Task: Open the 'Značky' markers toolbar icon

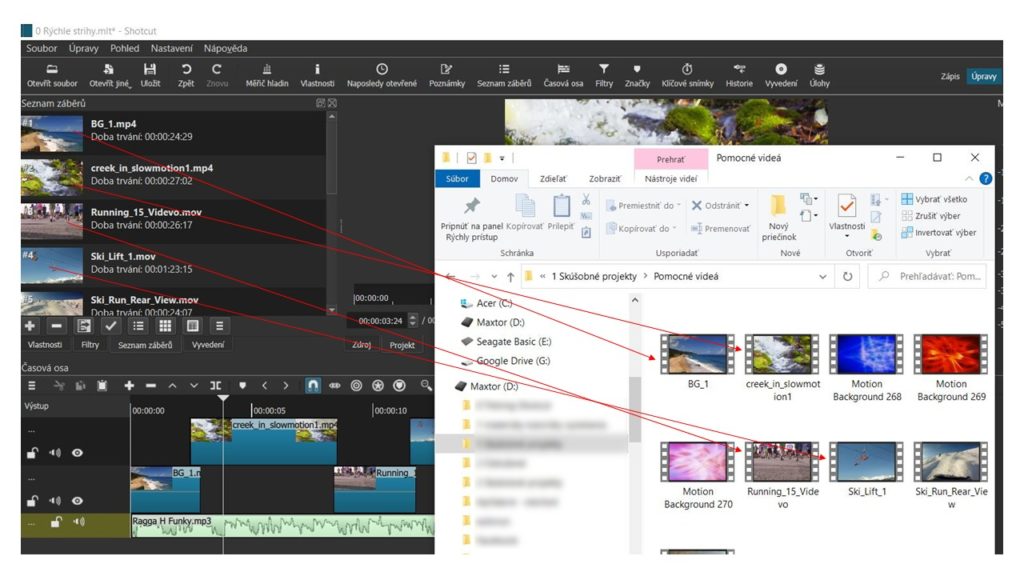Action: click(x=637, y=75)
